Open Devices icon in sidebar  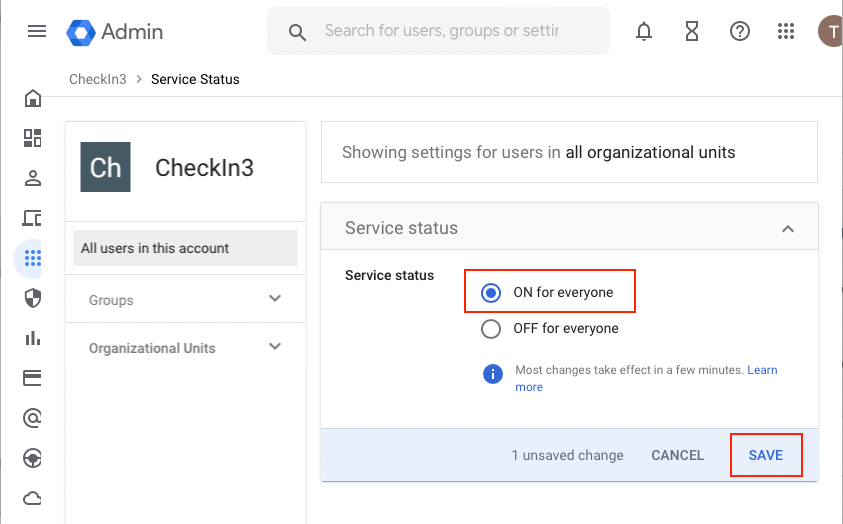[32, 218]
